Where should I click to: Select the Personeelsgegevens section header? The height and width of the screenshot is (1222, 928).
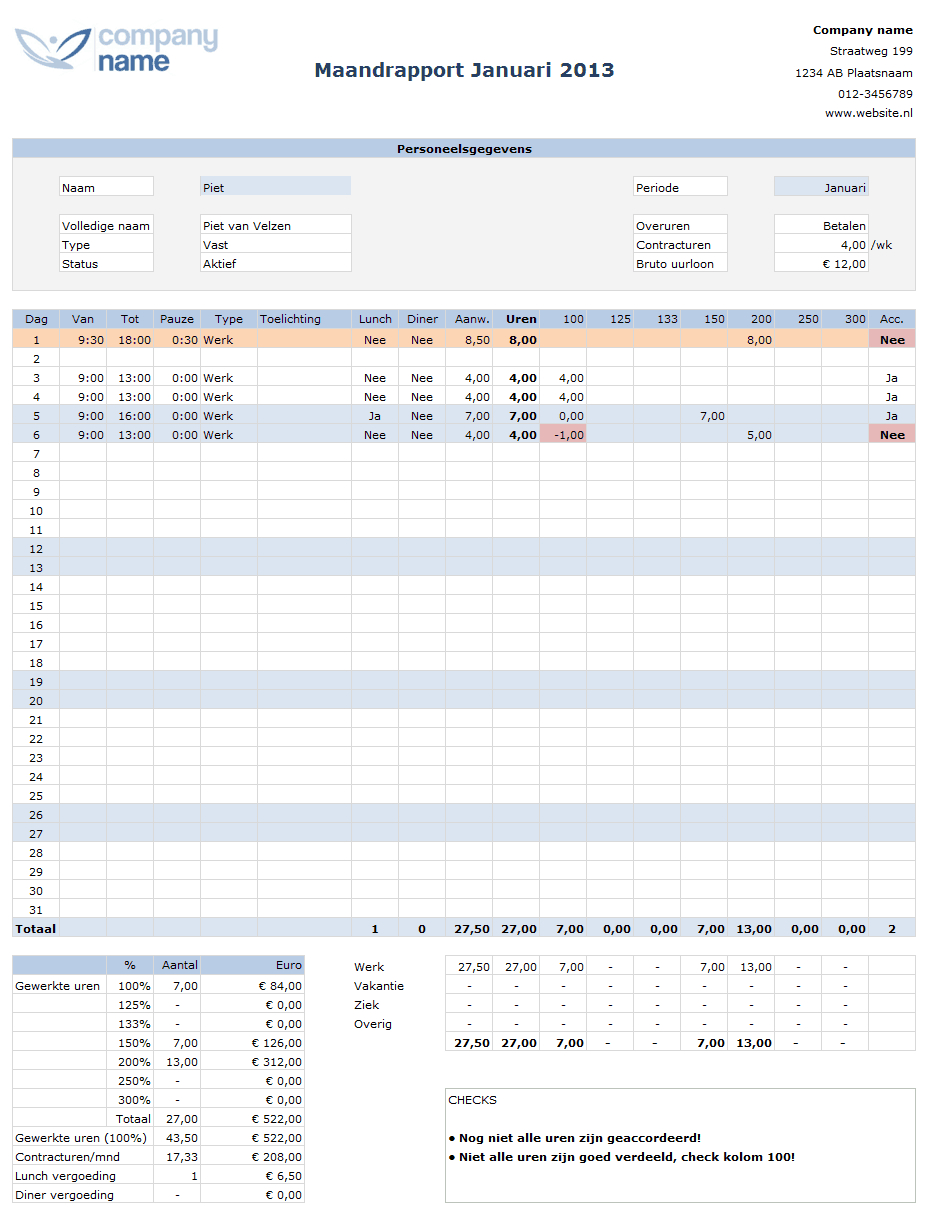tap(464, 149)
